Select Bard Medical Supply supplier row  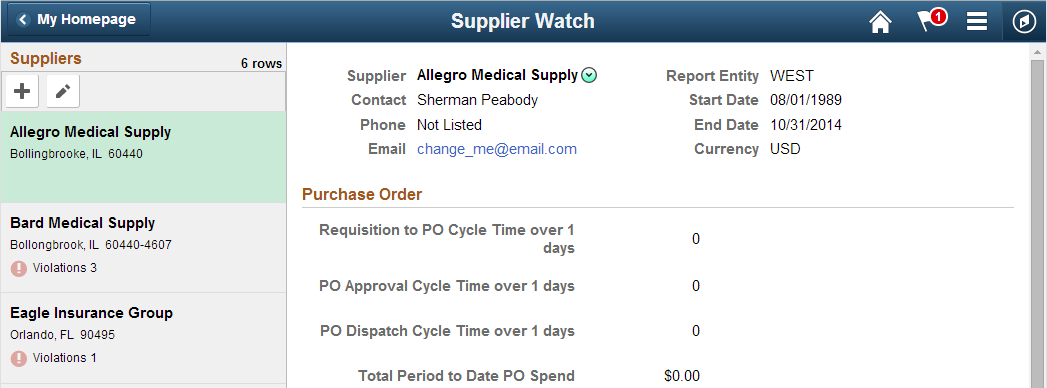[144, 248]
